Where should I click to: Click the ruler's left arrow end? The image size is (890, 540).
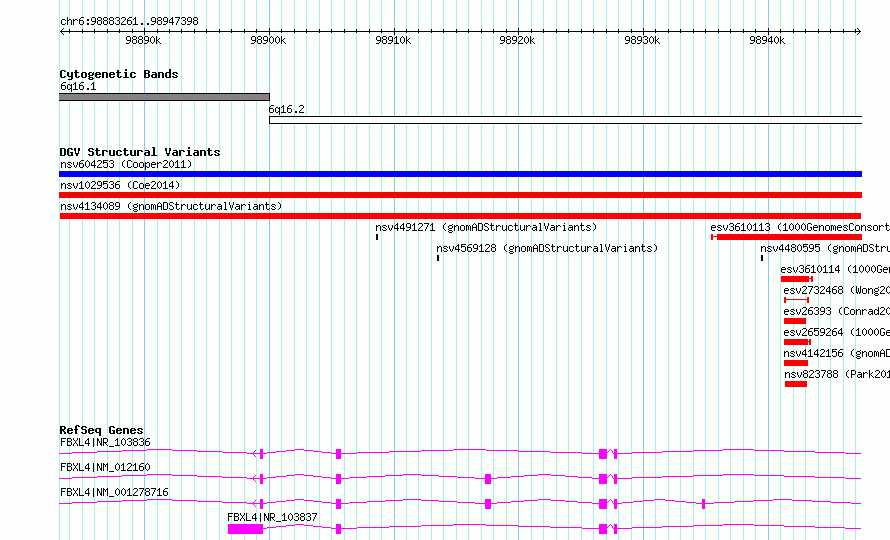[62, 31]
